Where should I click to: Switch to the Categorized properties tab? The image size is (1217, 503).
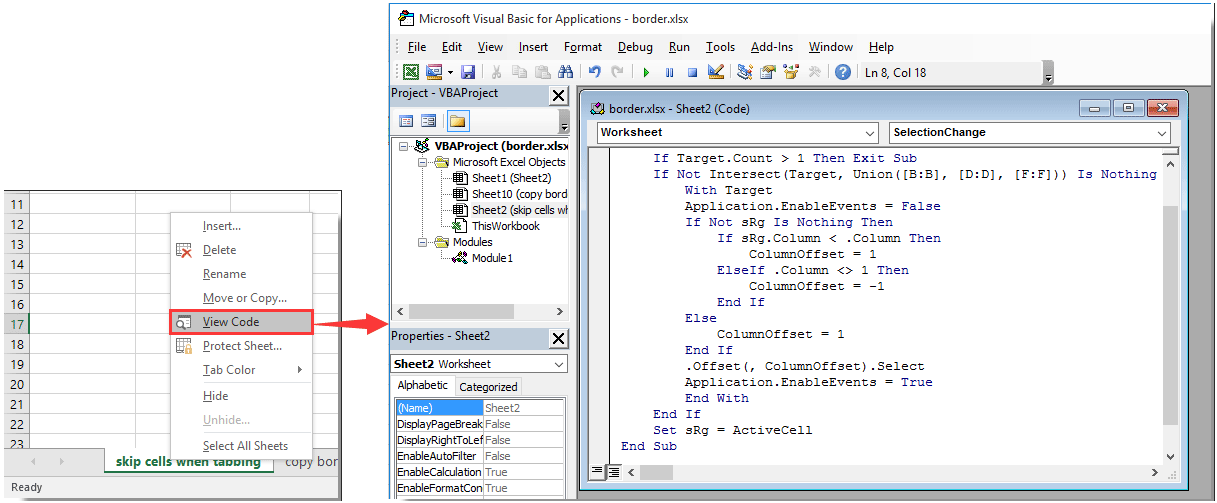(x=488, y=387)
